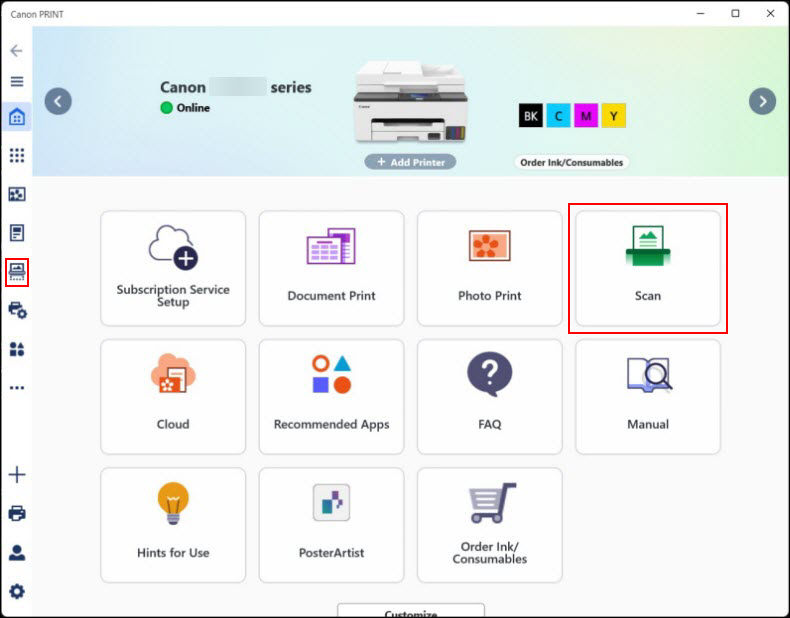Select the yellow Y ink swatch
The width and height of the screenshot is (790, 618).
pos(614,115)
